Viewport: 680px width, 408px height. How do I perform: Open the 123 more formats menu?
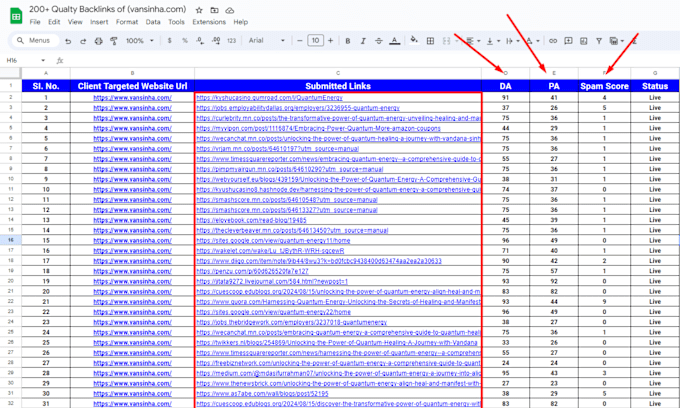pyautogui.click(x=231, y=41)
